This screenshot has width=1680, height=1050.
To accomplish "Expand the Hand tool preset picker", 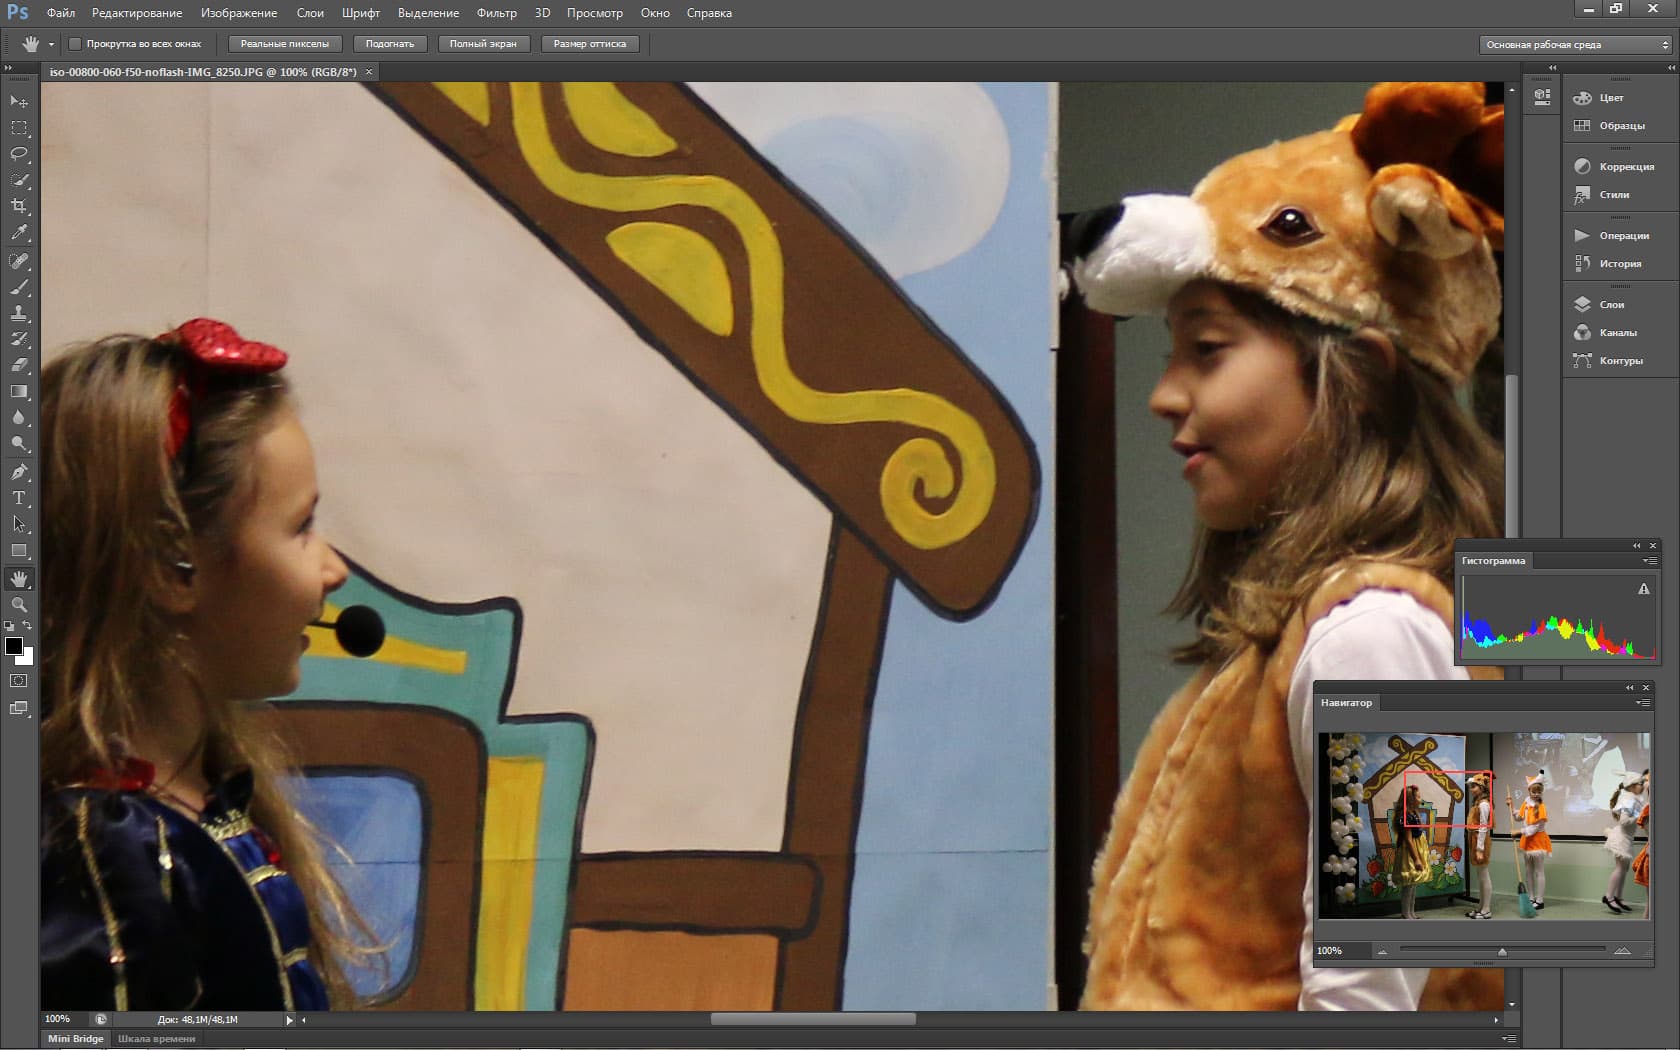I will [x=51, y=44].
